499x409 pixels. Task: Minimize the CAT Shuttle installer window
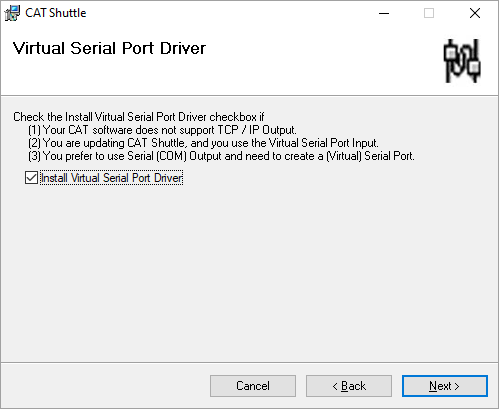click(384, 13)
